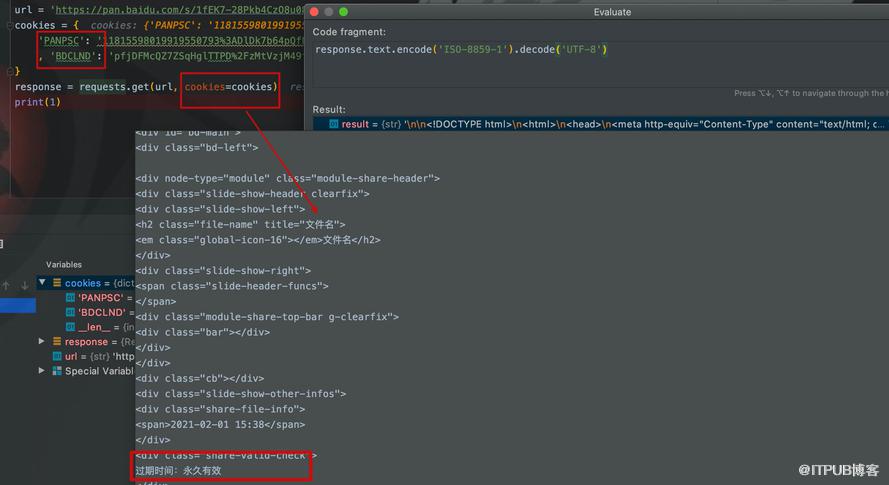
Task: Click the cookies=cookies argument in editor
Action: (x=228, y=87)
